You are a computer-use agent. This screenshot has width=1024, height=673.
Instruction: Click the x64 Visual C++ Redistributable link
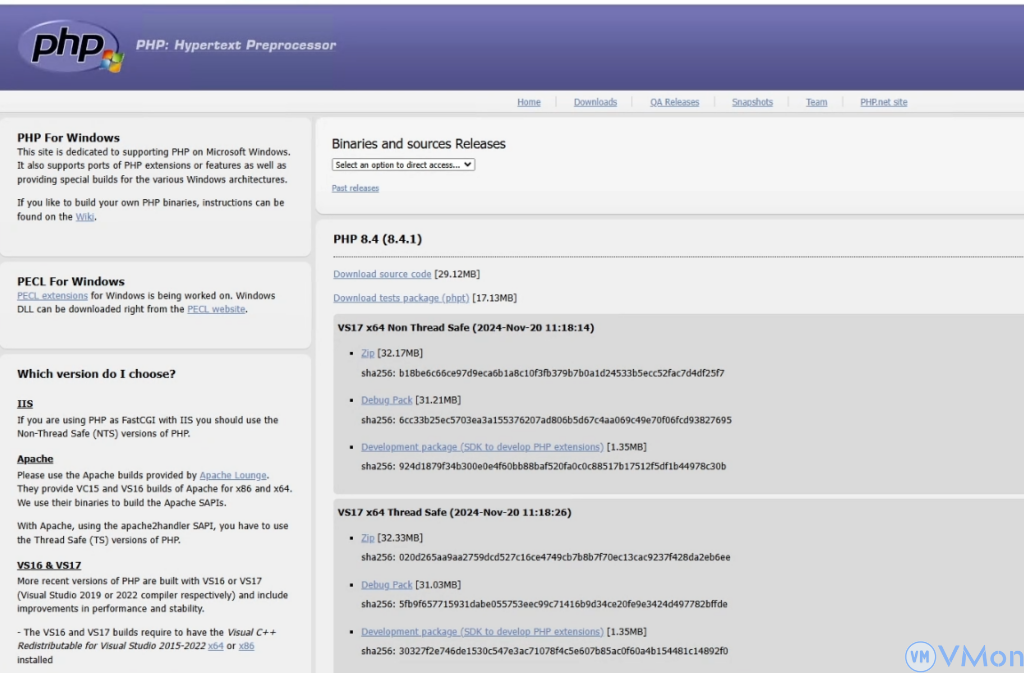(215, 646)
